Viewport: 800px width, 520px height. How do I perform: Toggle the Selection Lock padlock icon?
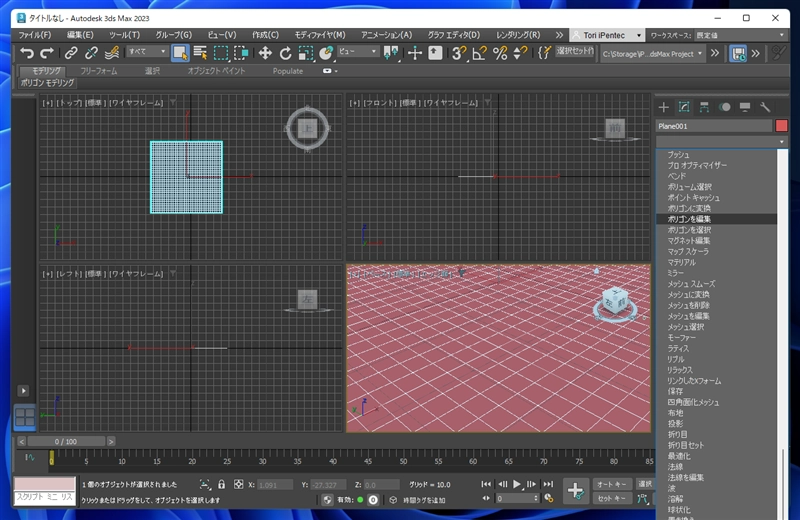point(221,484)
